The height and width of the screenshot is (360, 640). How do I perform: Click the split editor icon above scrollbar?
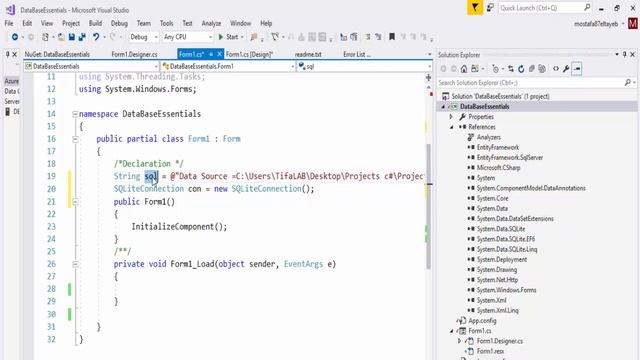pos(429,77)
